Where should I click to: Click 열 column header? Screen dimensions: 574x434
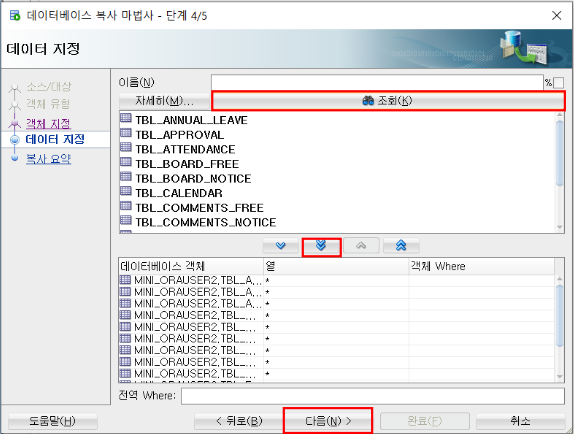(336, 266)
